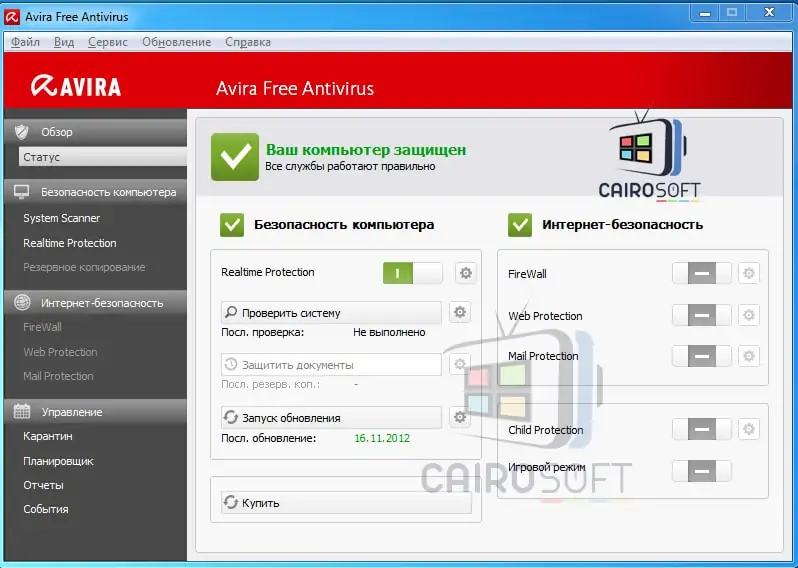Click backup settings gear beside Защитить документы
The height and width of the screenshot is (568, 798).
click(x=460, y=364)
